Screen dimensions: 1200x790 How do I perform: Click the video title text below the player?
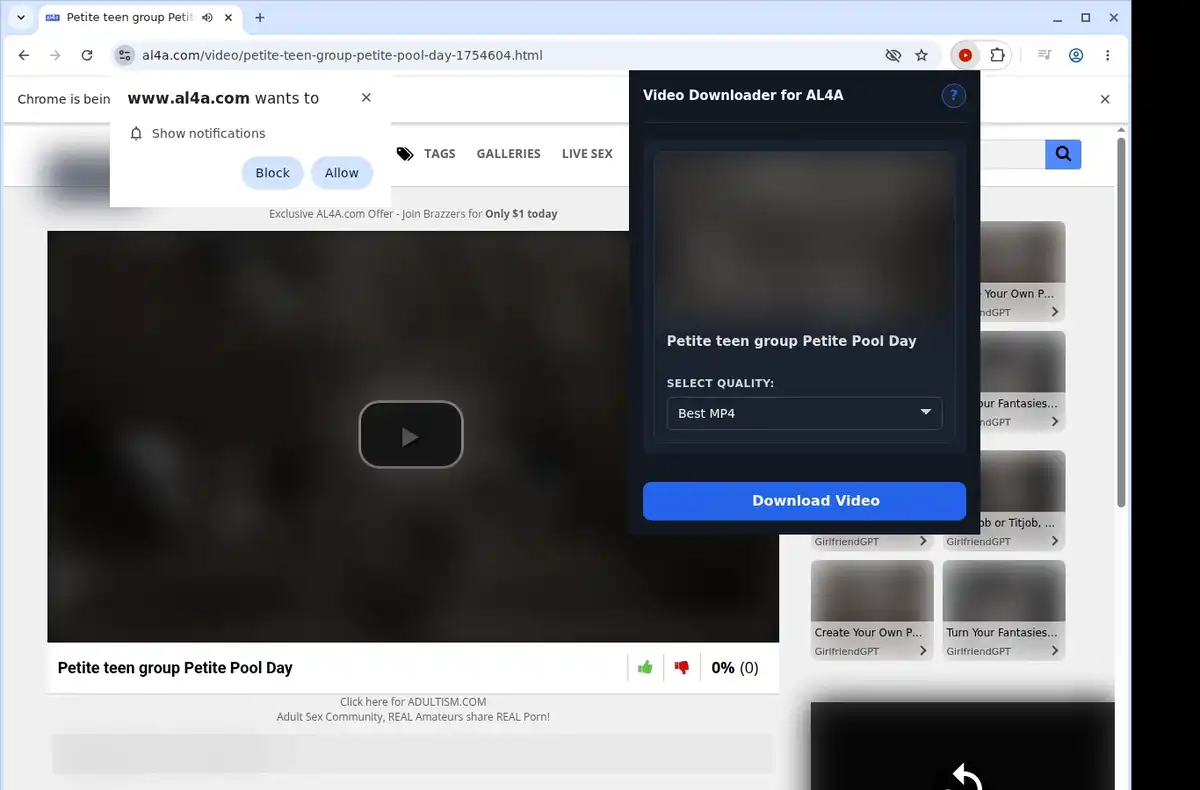pos(175,668)
